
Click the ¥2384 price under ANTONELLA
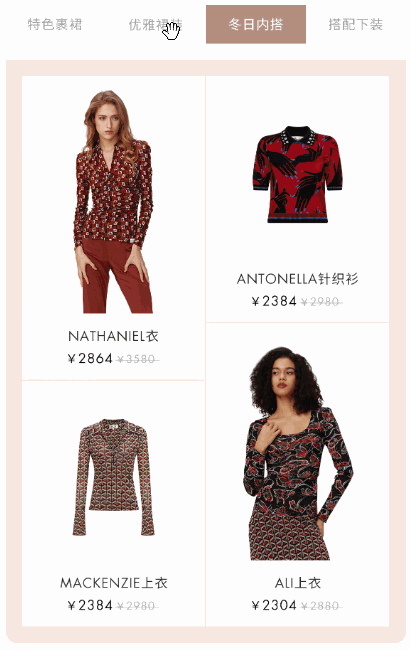[274, 301]
